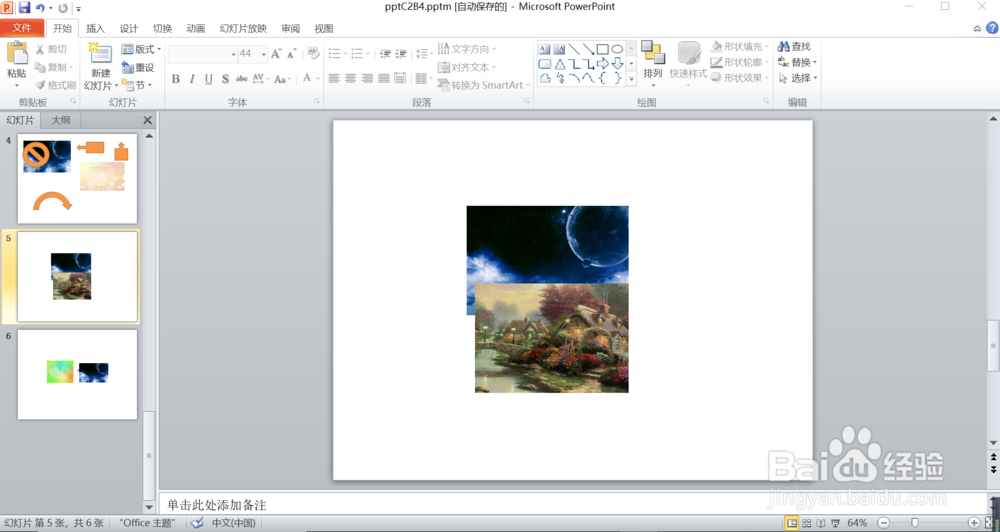Toggle Strikethrough formatting

(242, 79)
